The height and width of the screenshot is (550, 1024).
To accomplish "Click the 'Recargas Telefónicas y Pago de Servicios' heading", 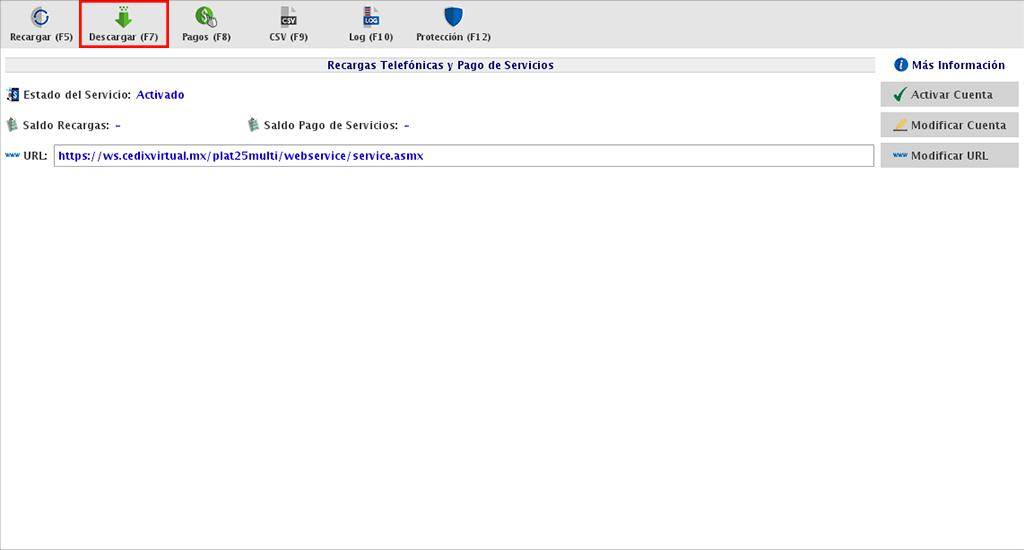I will pyautogui.click(x=440, y=65).
